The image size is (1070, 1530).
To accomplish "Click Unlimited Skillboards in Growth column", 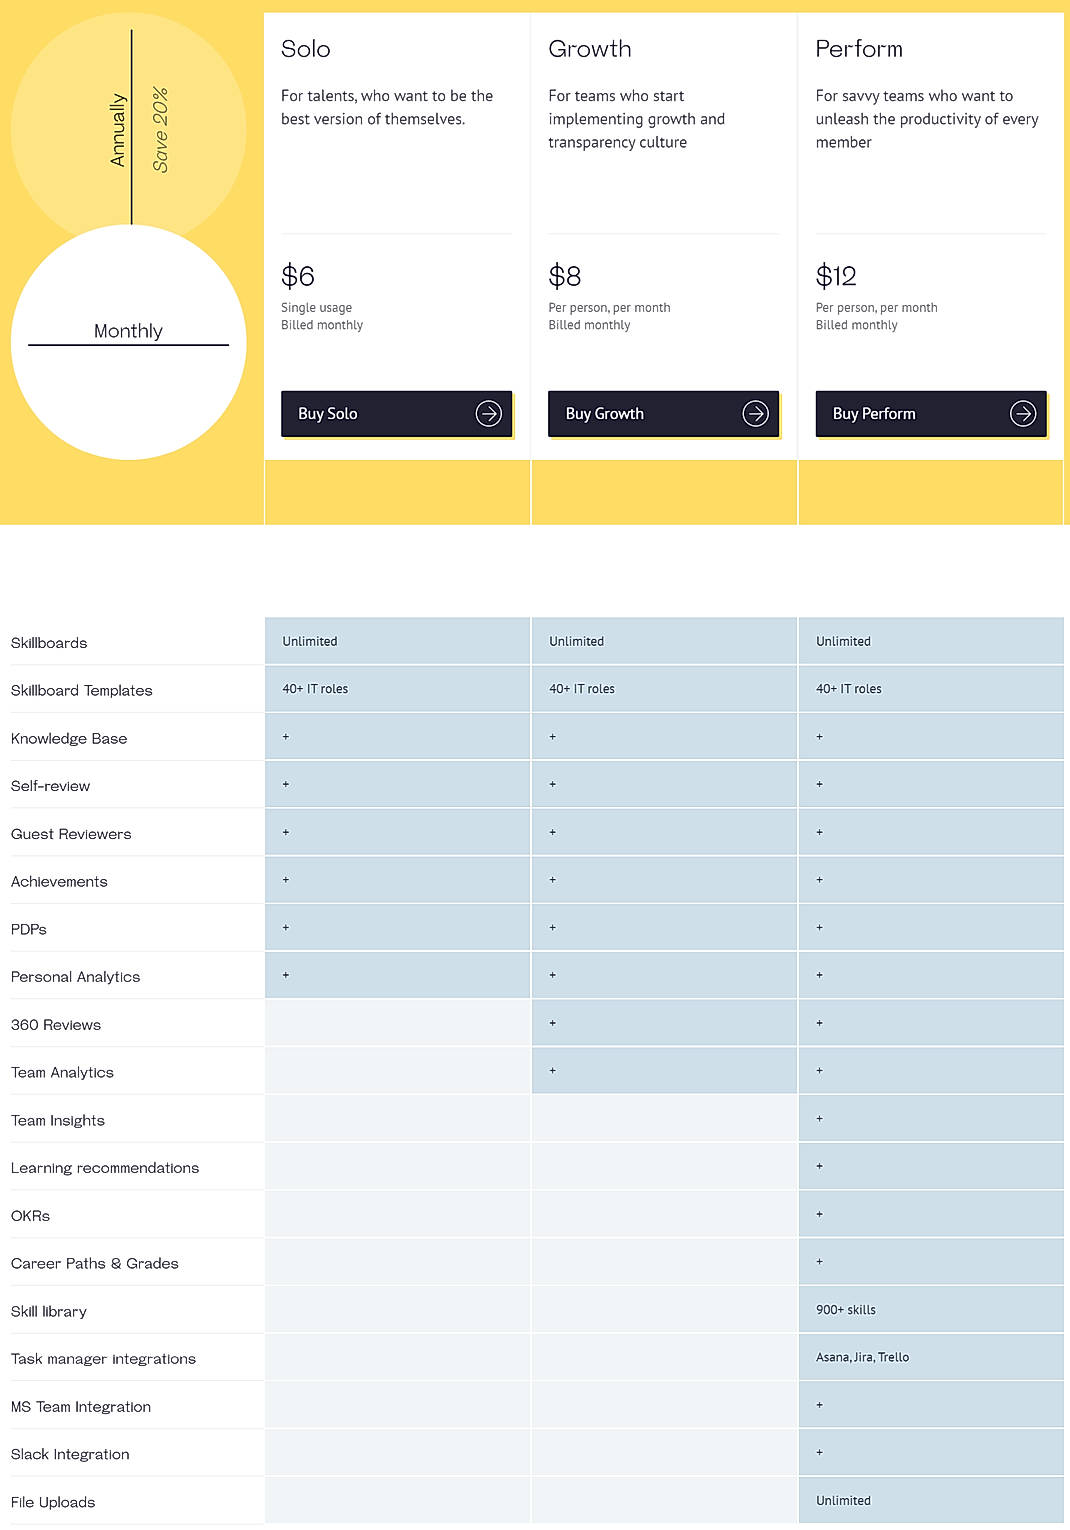I will point(577,642).
